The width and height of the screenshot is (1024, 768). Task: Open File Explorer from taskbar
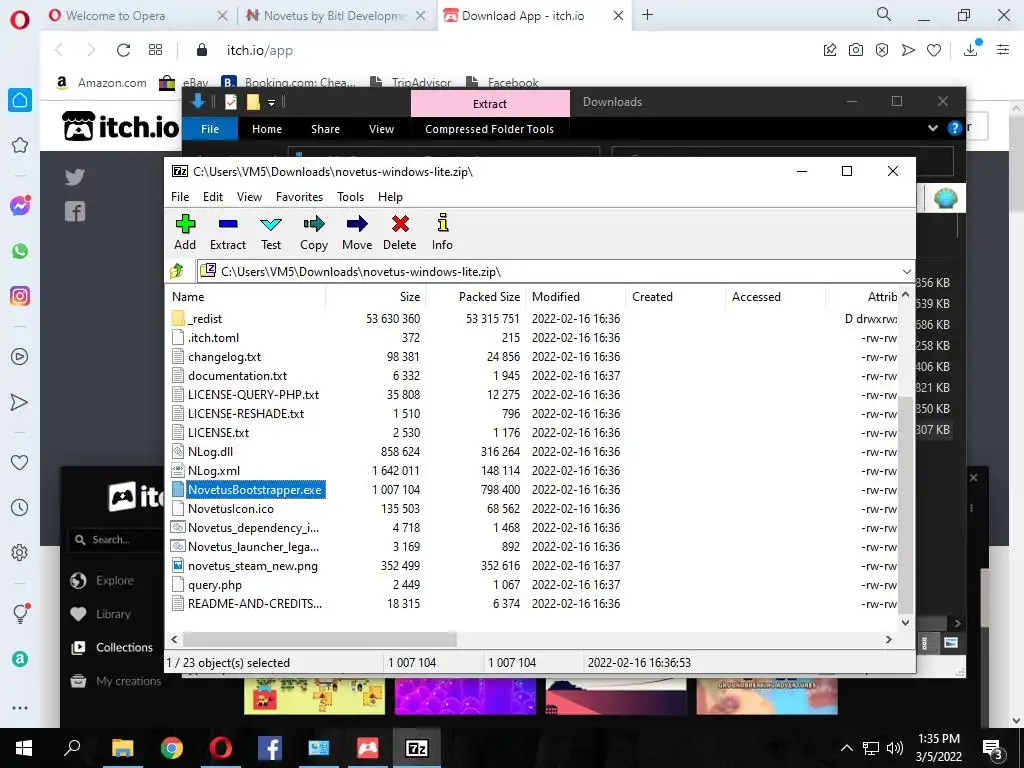coord(122,748)
